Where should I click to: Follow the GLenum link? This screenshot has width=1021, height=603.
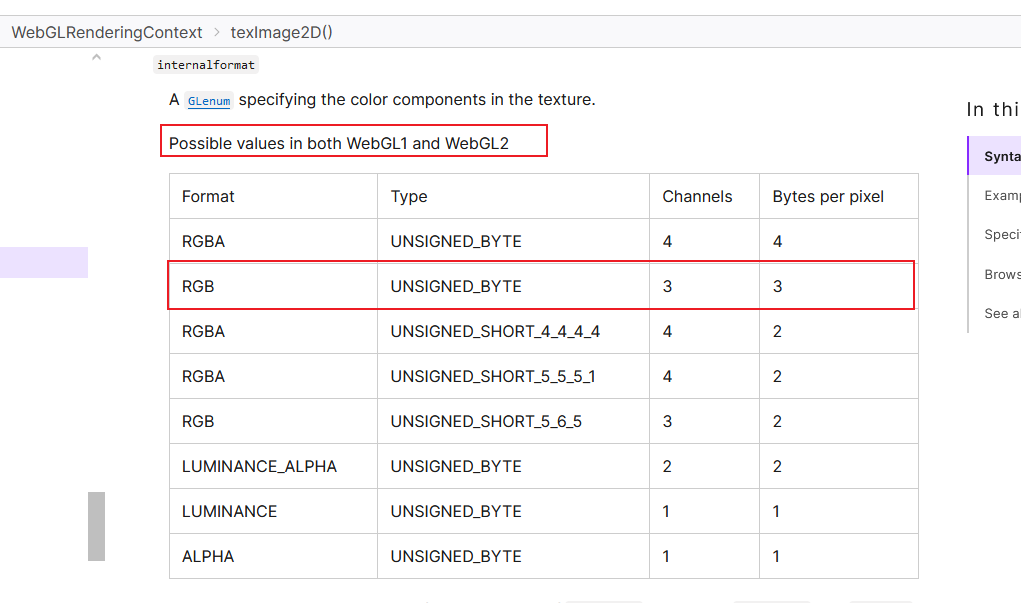click(x=209, y=101)
